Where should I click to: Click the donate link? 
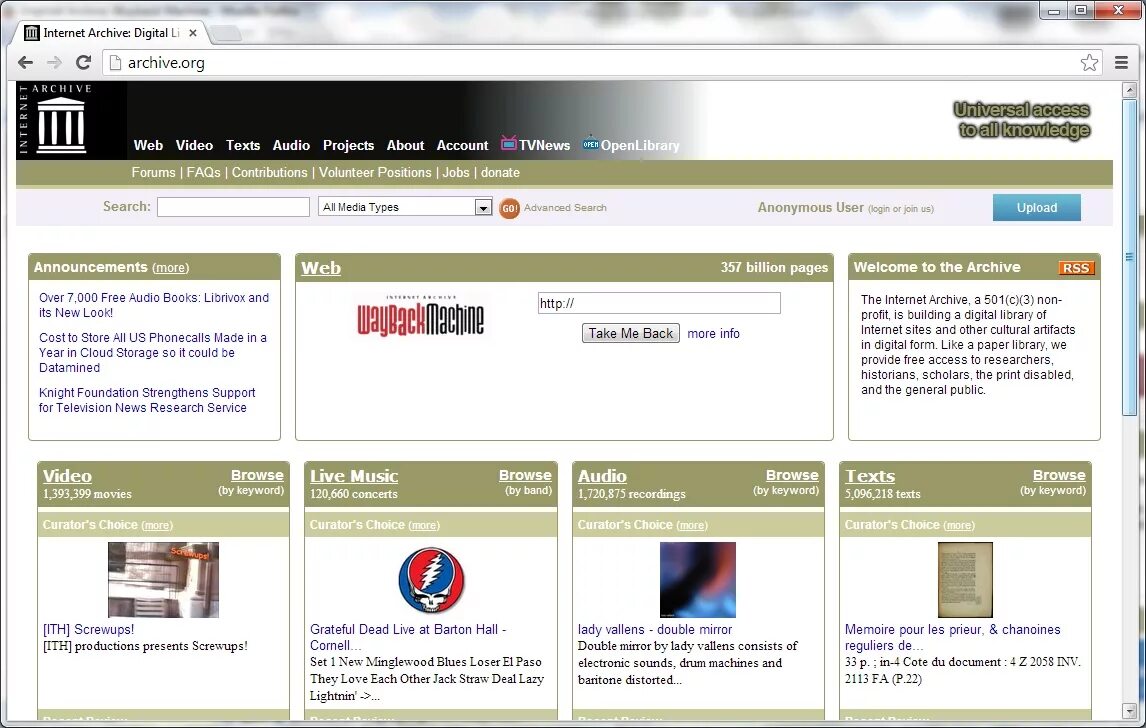click(500, 172)
